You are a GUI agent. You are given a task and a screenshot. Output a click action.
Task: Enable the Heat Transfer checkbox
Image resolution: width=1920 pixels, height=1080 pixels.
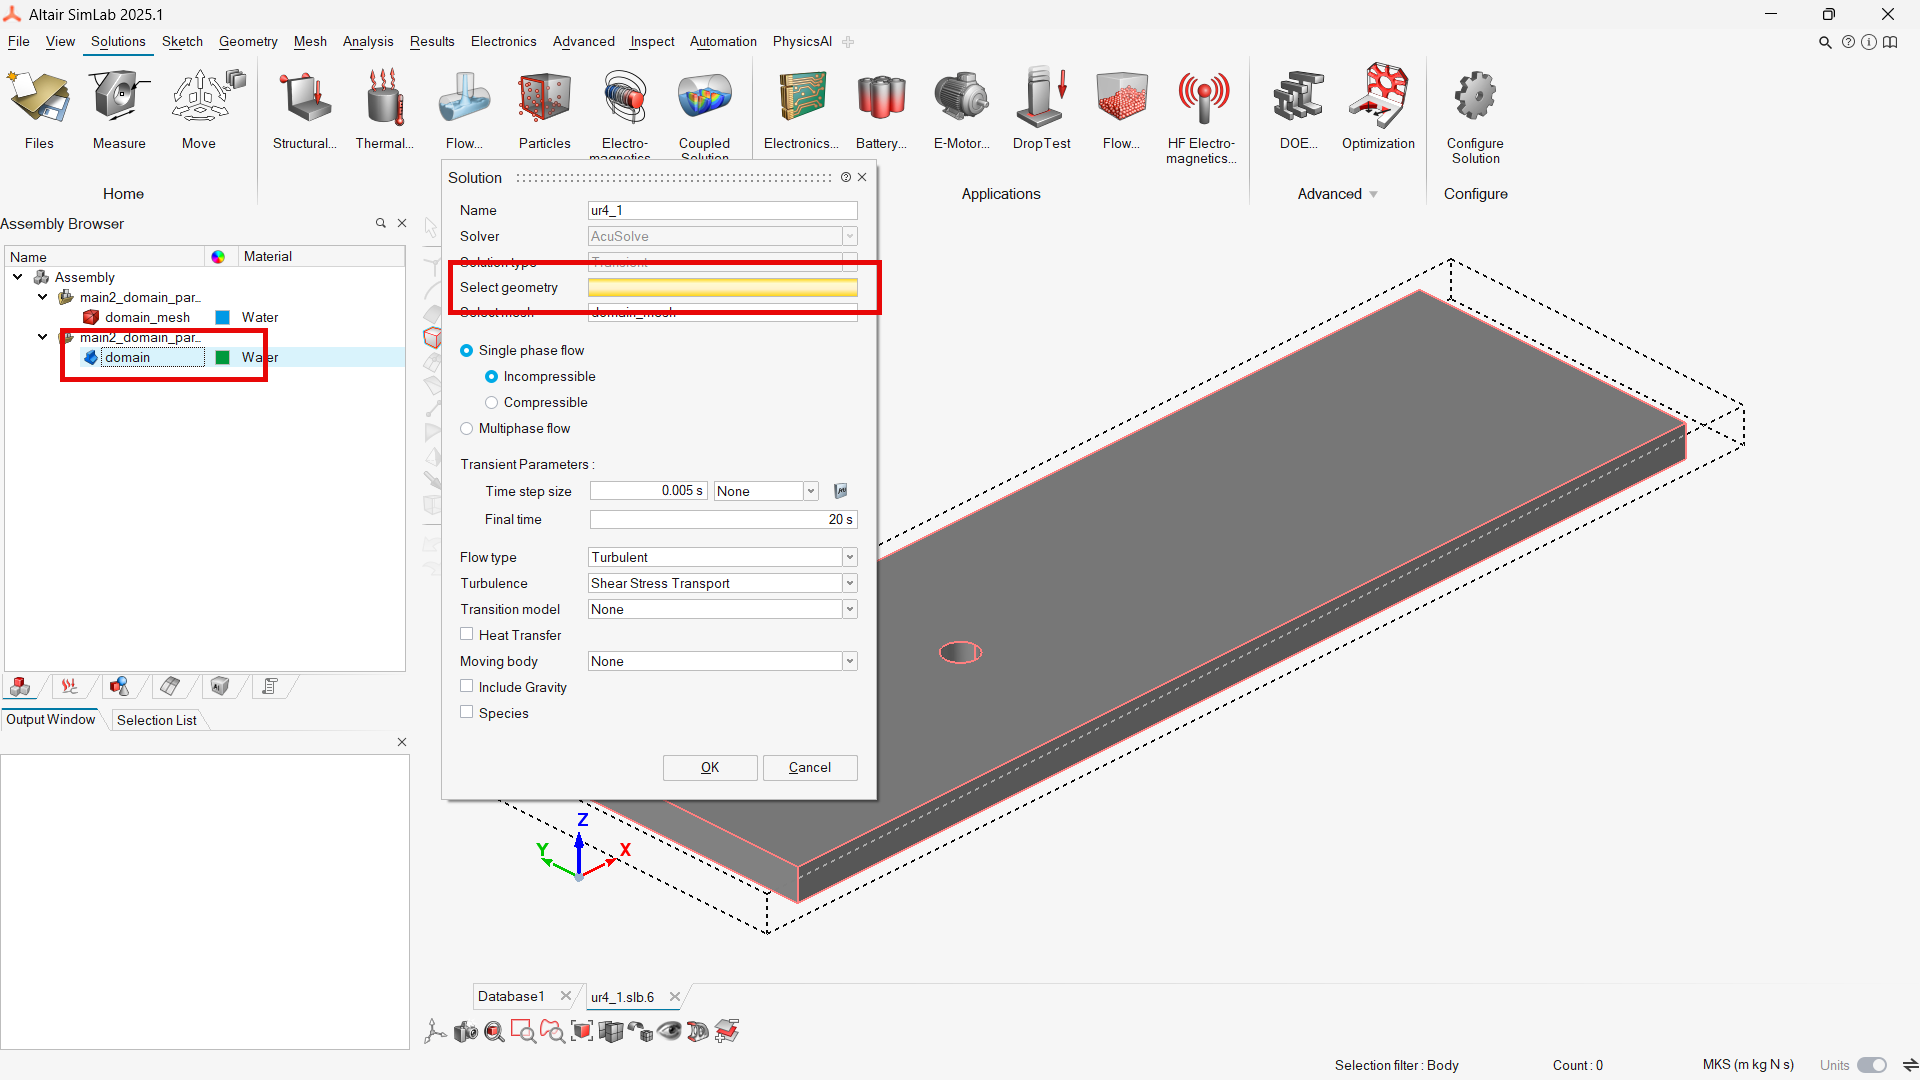pos(466,634)
